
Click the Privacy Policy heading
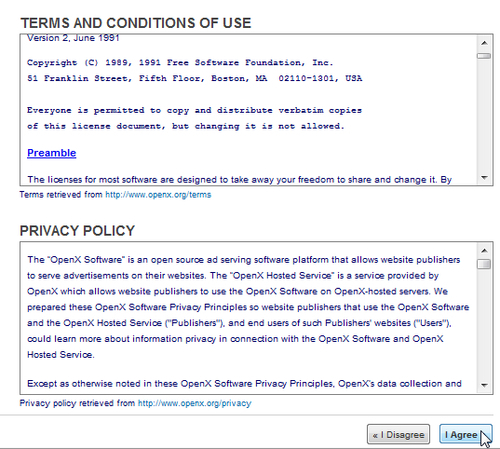[x=77, y=231]
